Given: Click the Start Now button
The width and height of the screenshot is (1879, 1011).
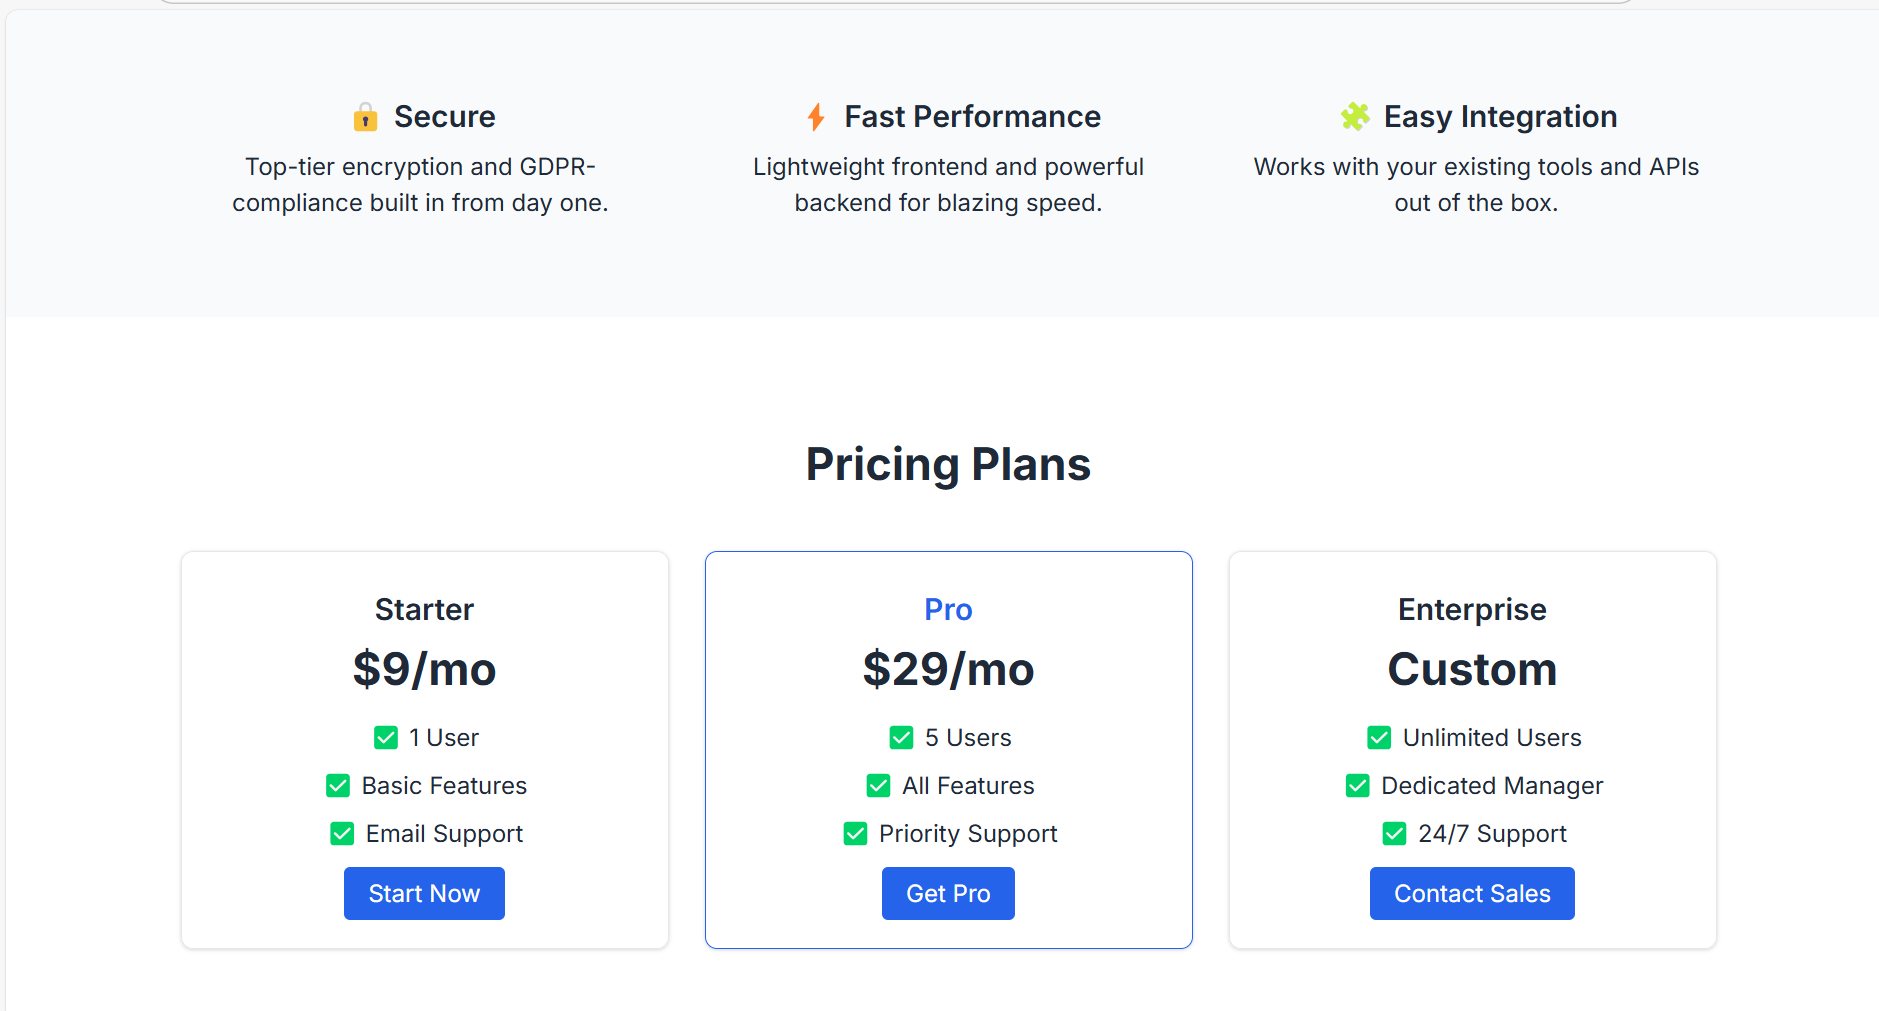Looking at the screenshot, I should (x=424, y=893).
